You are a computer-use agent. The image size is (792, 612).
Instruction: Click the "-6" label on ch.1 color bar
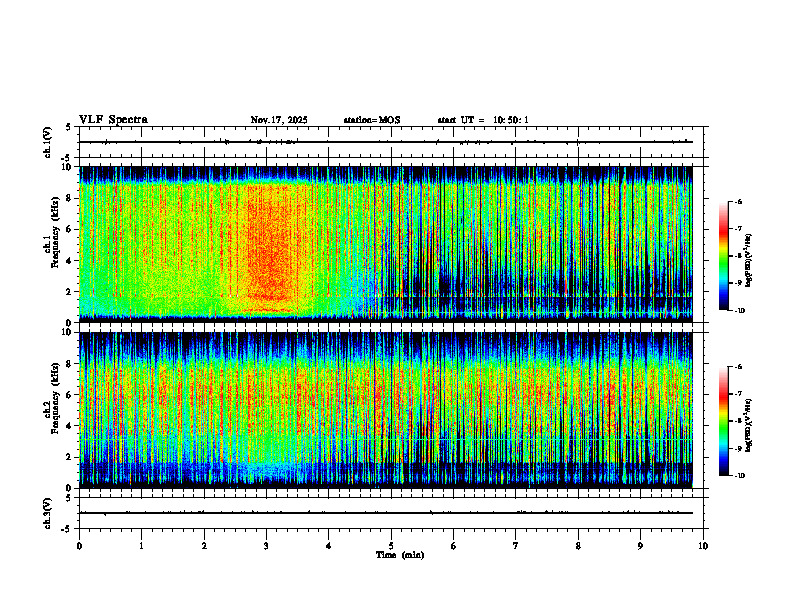click(739, 201)
